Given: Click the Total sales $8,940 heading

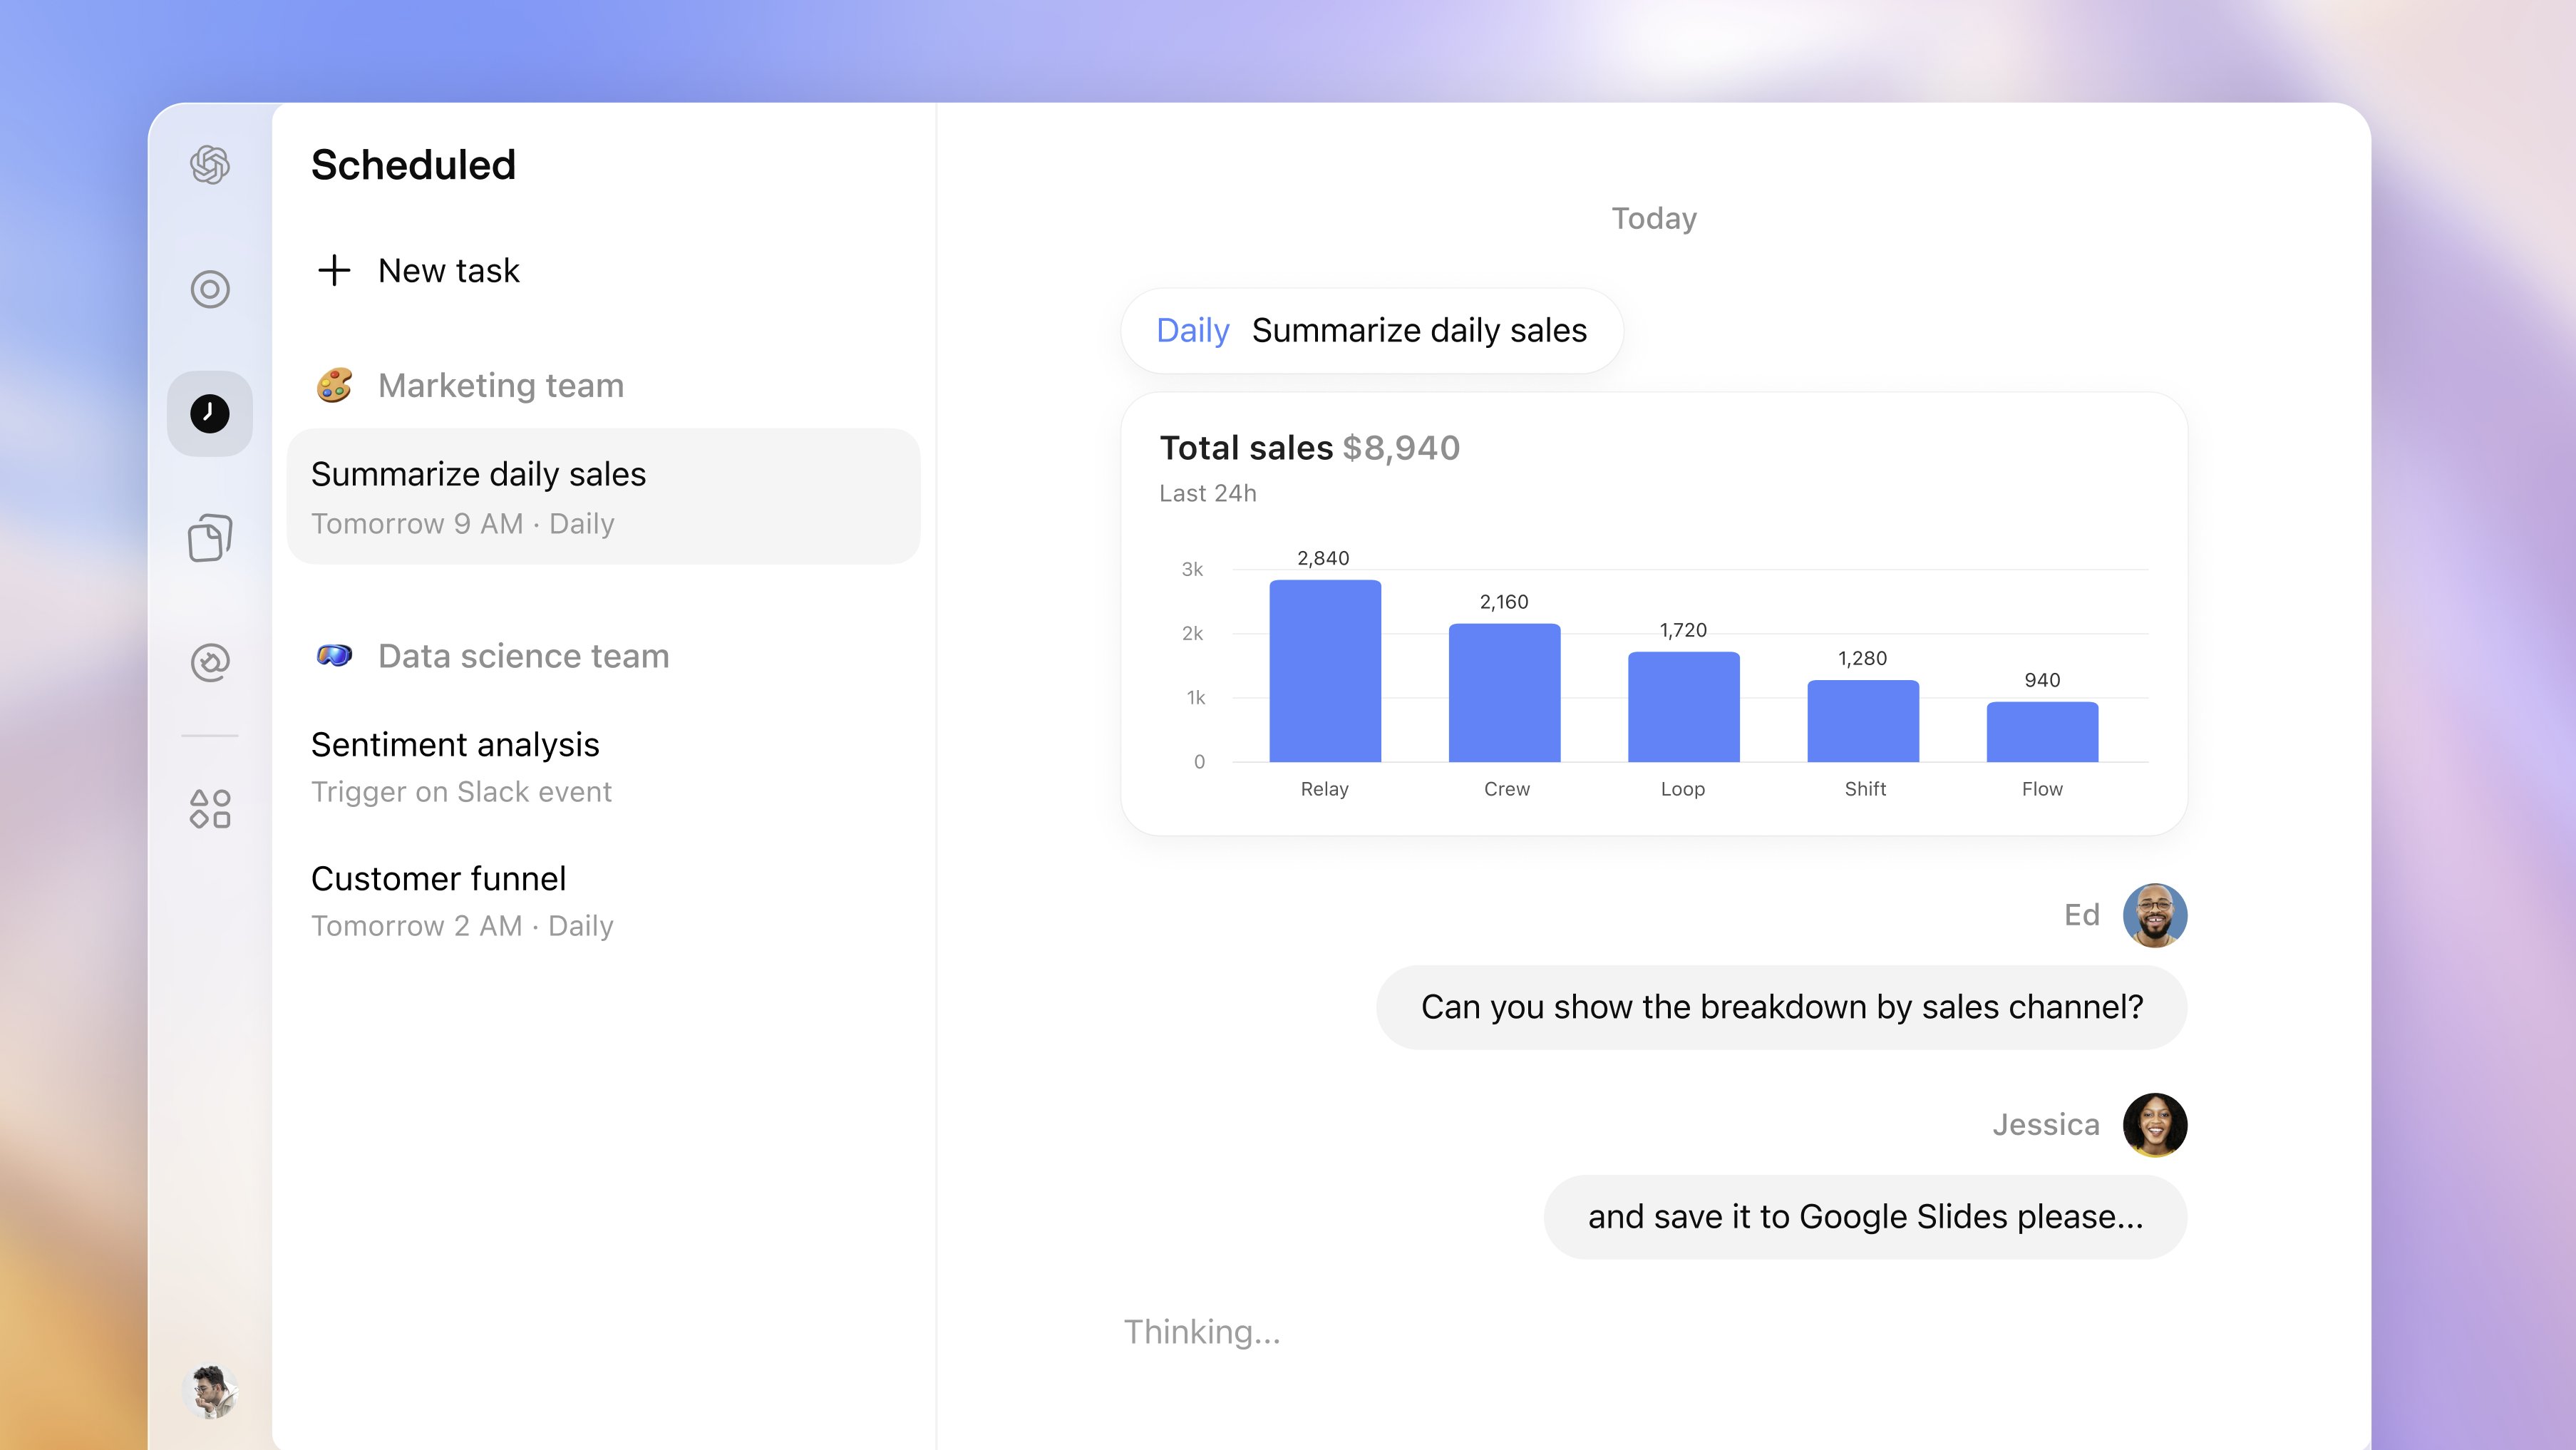Looking at the screenshot, I should point(1309,448).
